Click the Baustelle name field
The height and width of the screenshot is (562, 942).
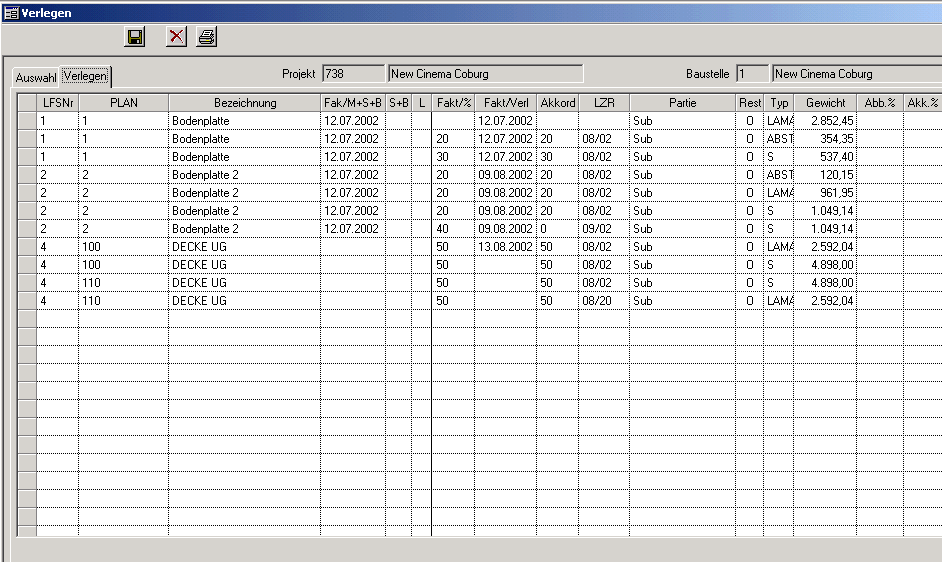[856, 74]
